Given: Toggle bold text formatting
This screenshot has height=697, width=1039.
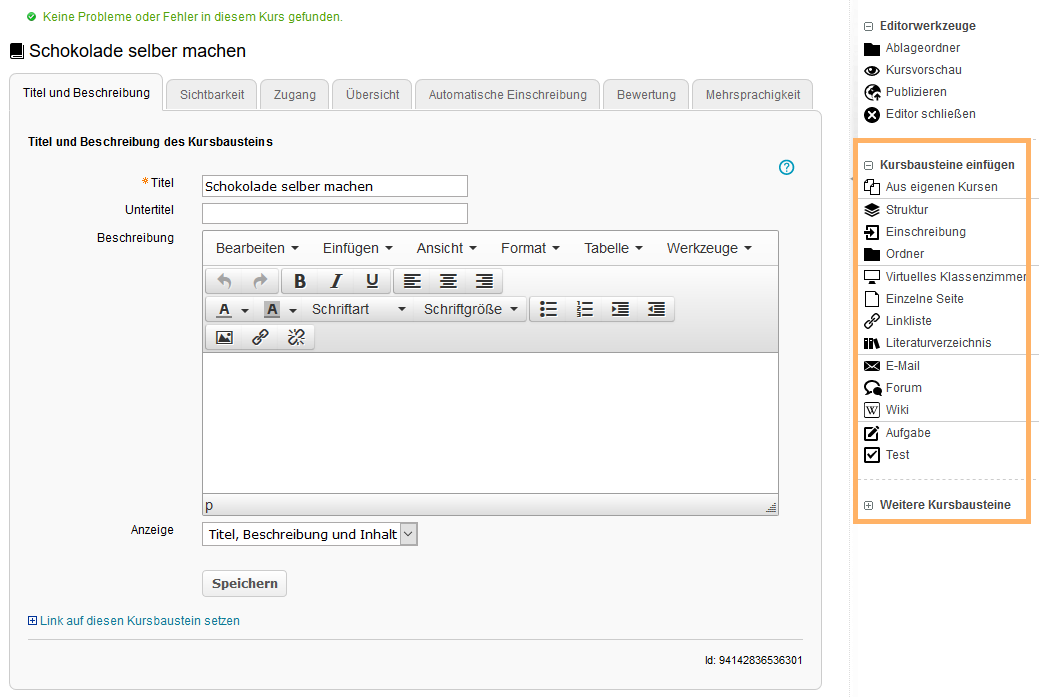Looking at the screenshot, I should point(299,281).
